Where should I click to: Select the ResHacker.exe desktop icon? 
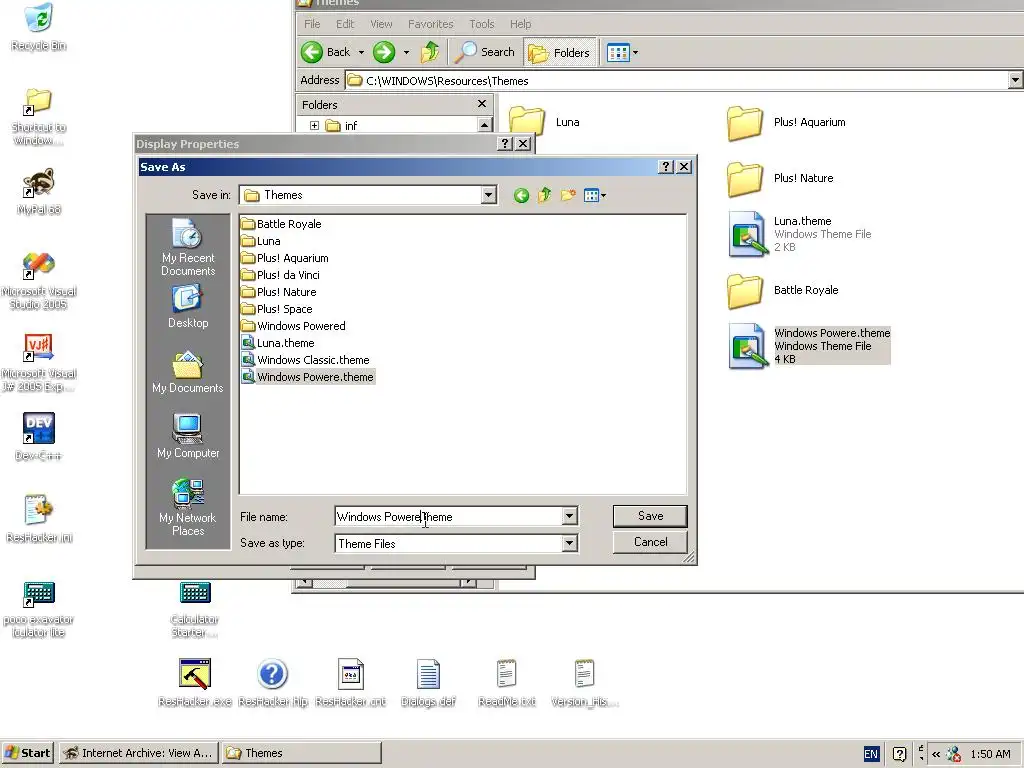tap(195, 682)
